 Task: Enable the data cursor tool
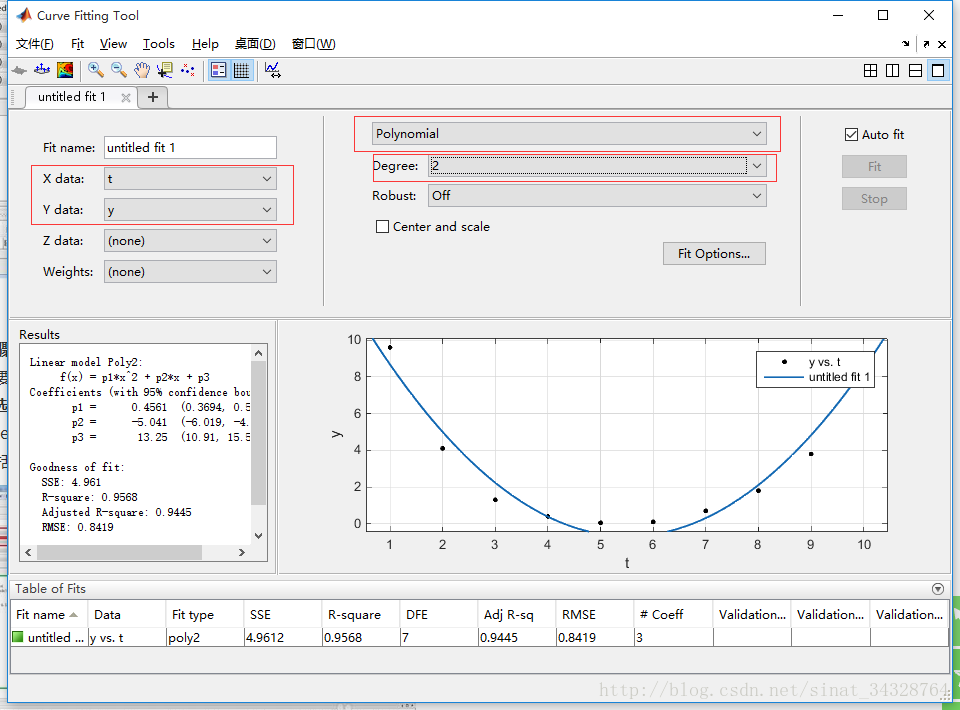pos(164,70)
